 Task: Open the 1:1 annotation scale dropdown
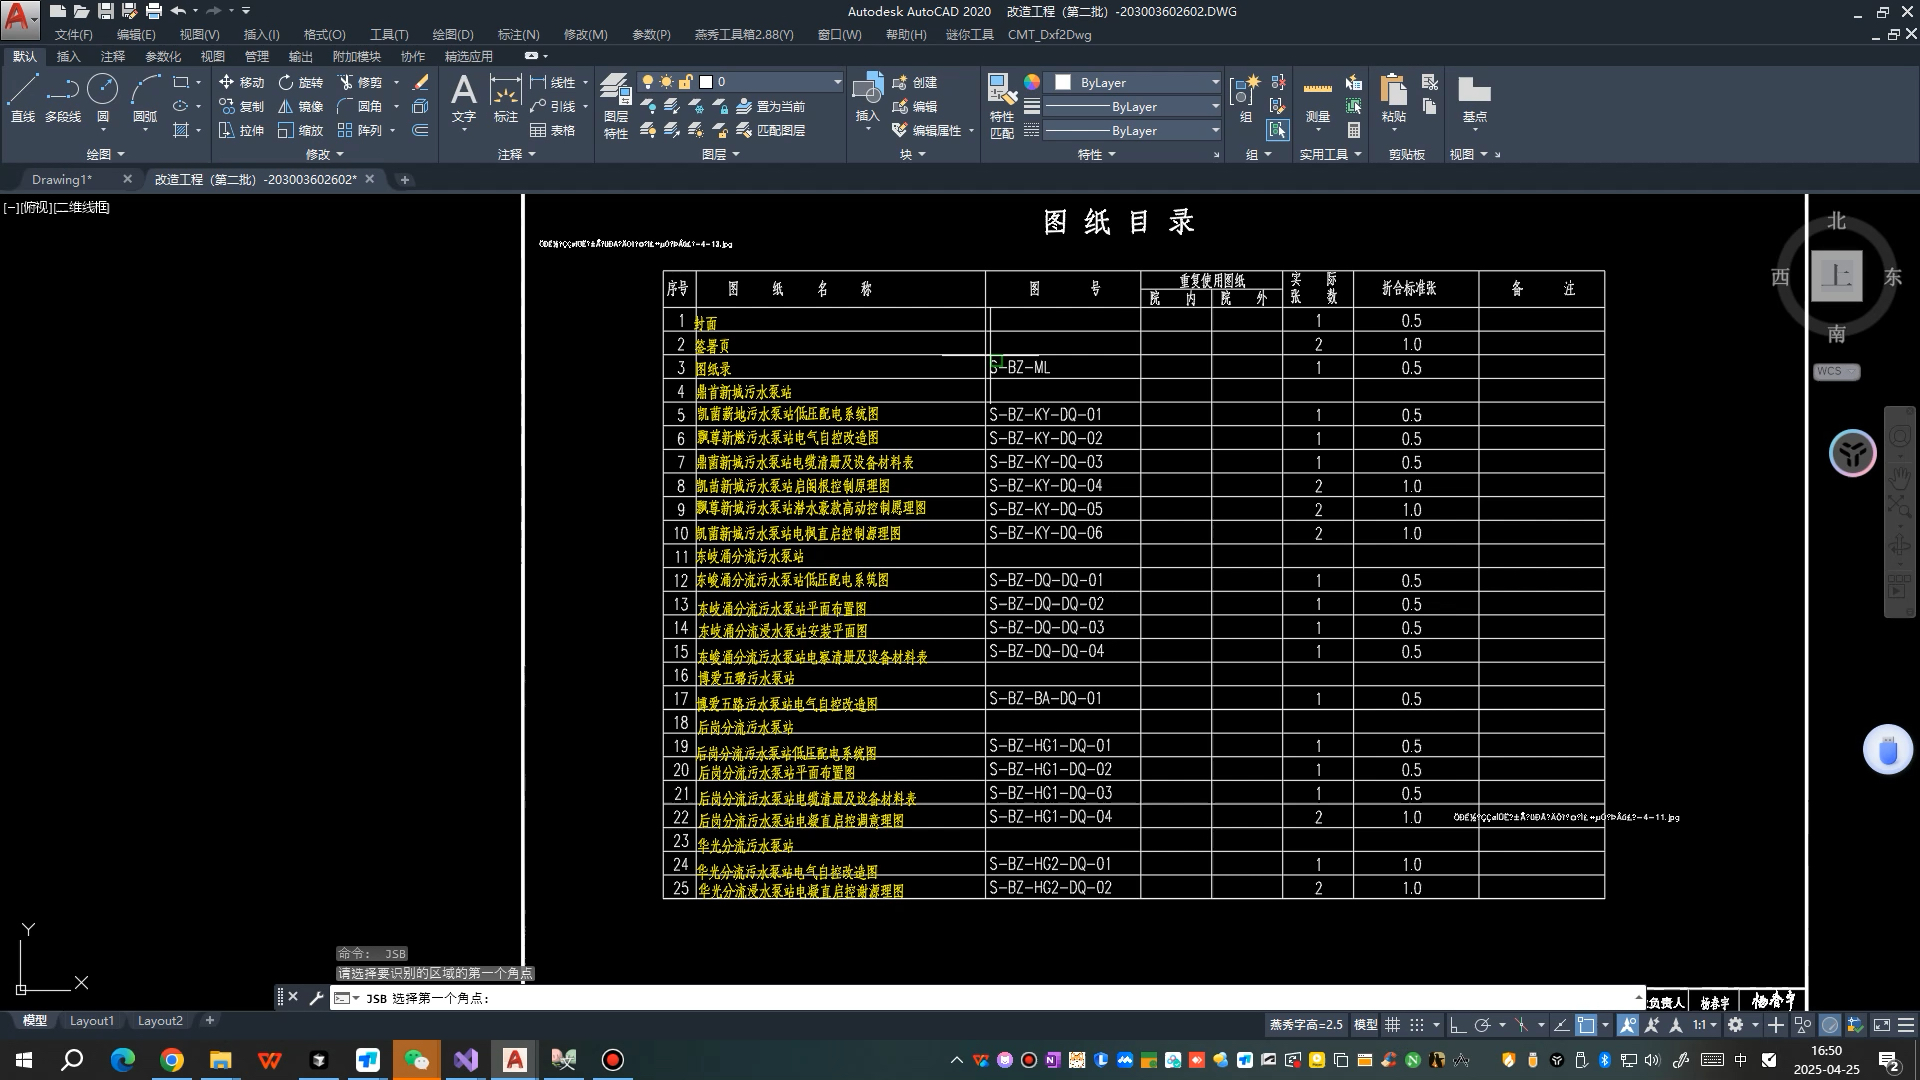1705,1025
